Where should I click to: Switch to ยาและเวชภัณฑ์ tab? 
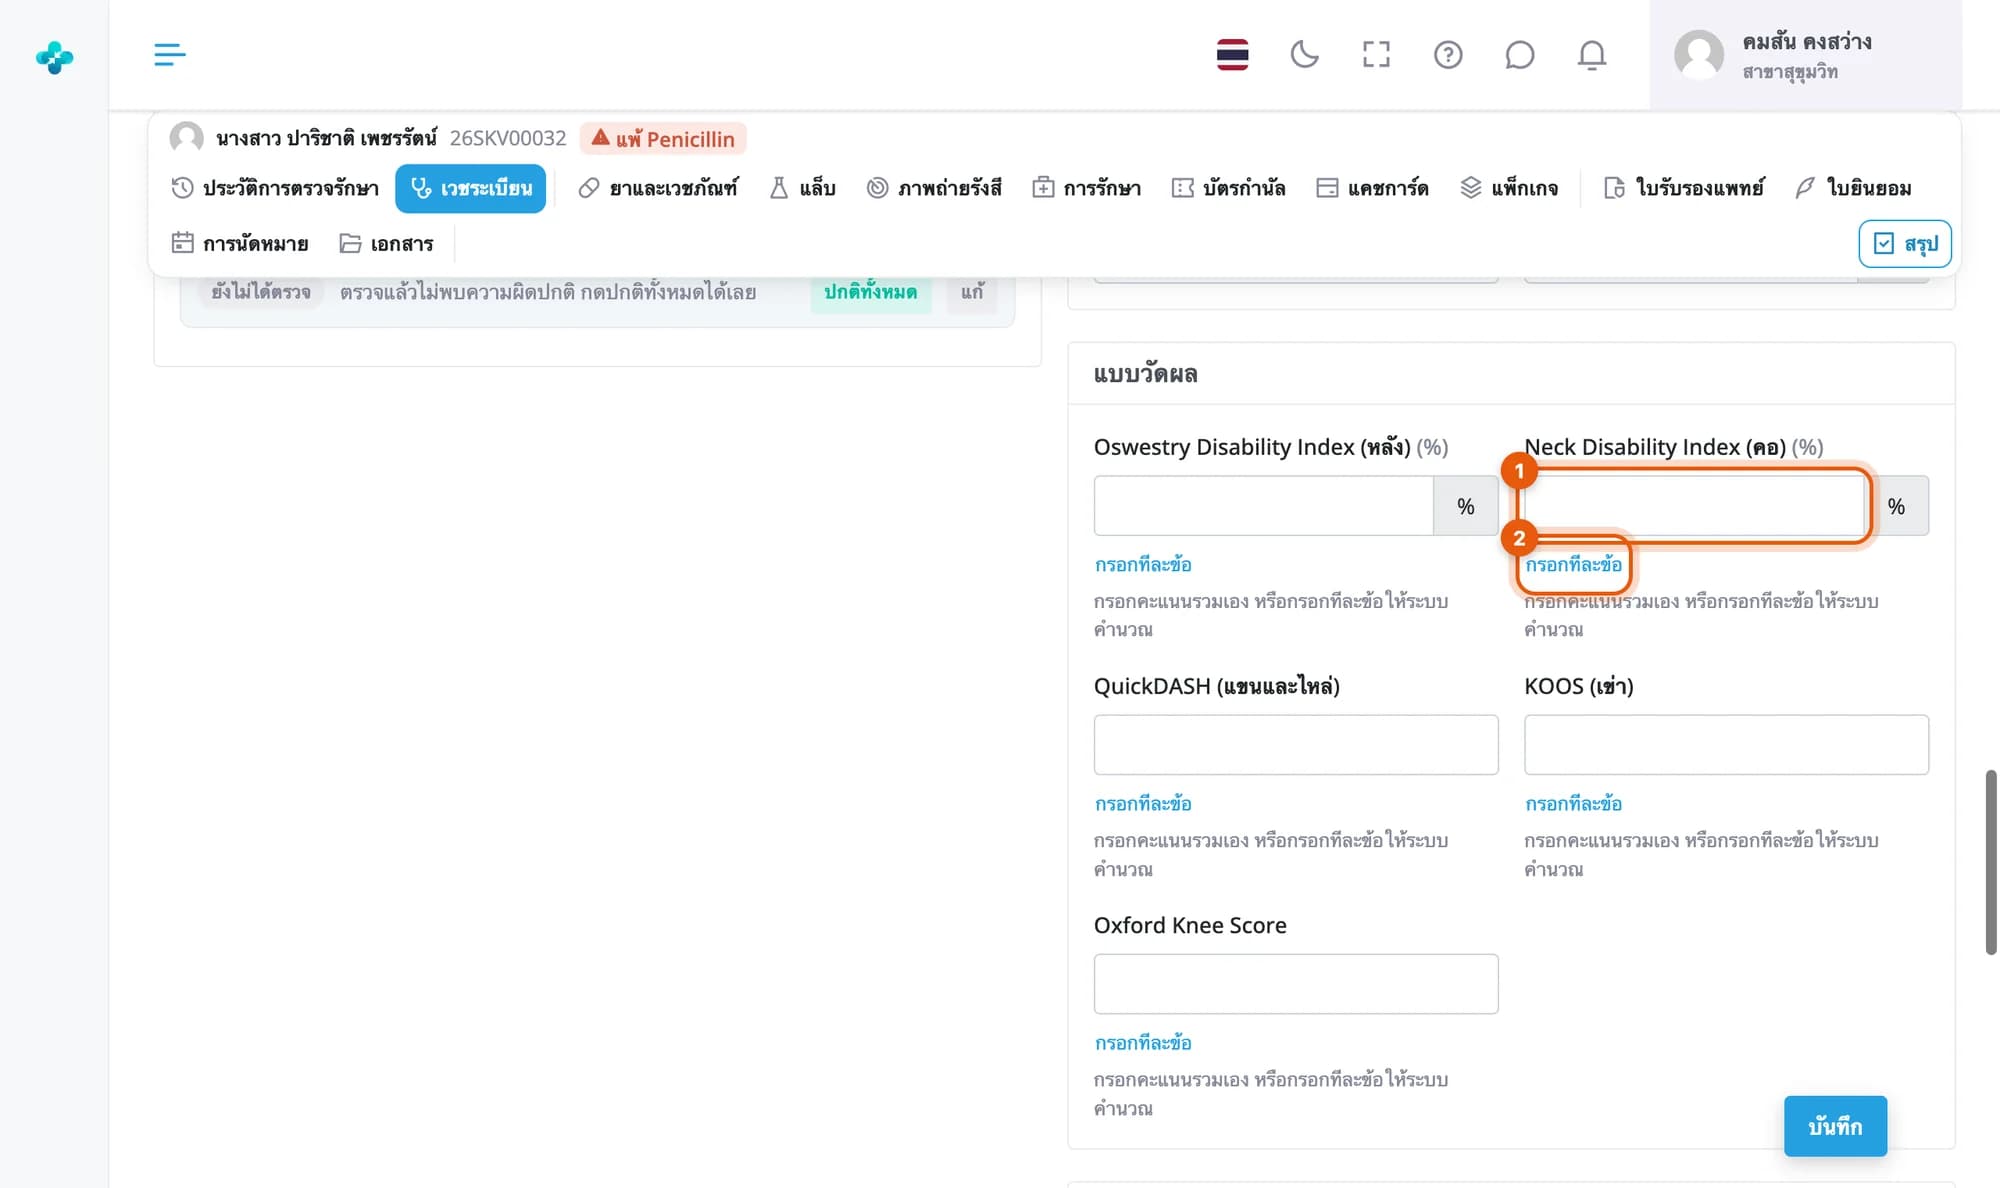pos(658,188)
